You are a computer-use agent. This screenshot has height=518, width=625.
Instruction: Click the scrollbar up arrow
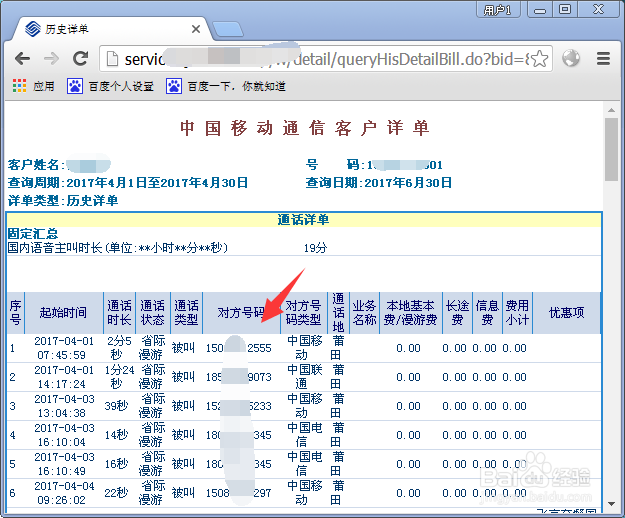click(611, 110)
